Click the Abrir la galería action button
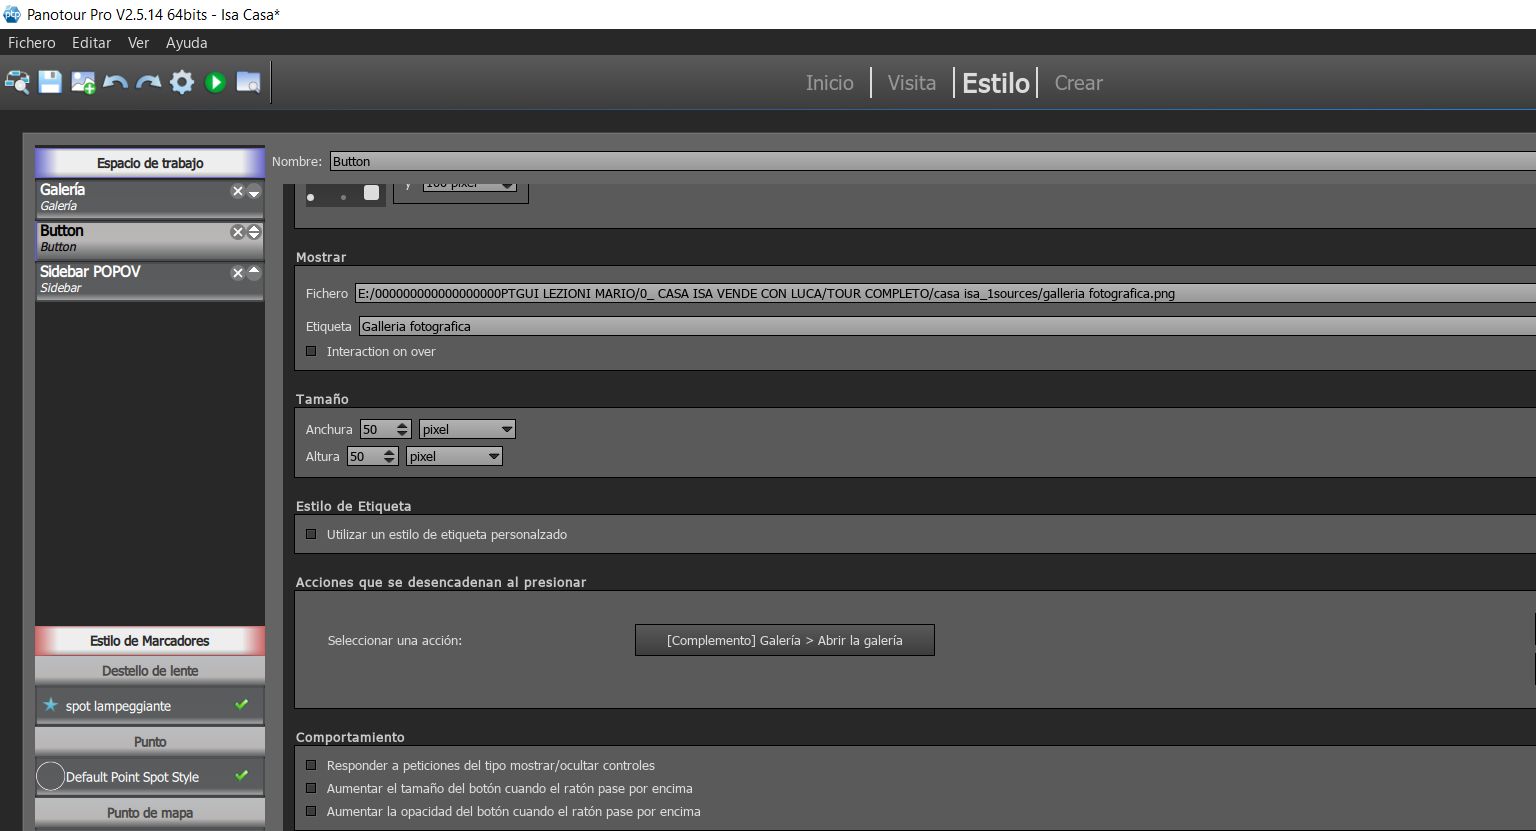The width and height of the screenshot is (1536, 831). click(x=784, y=640)
